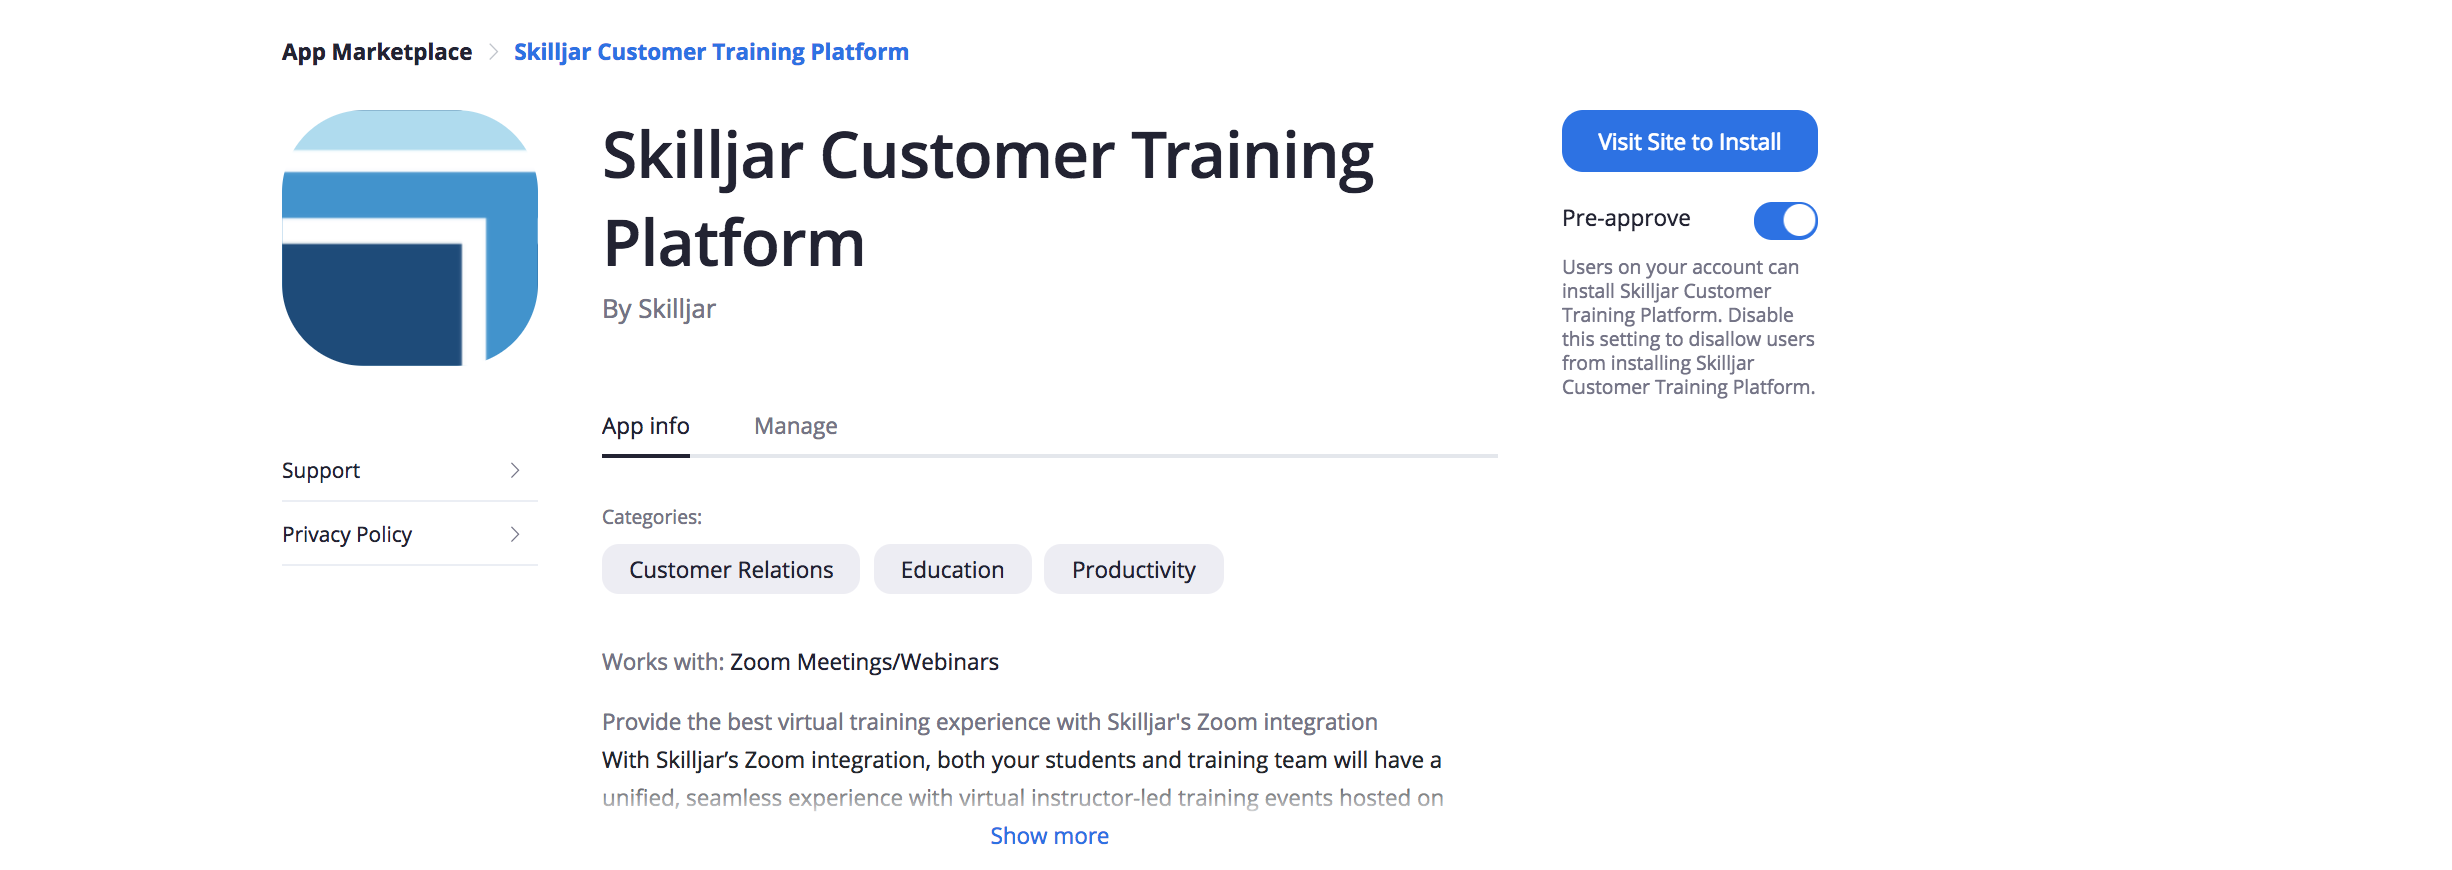Click Visit Site to Install button
2452x870 pixels.
tap(1690, 141)
